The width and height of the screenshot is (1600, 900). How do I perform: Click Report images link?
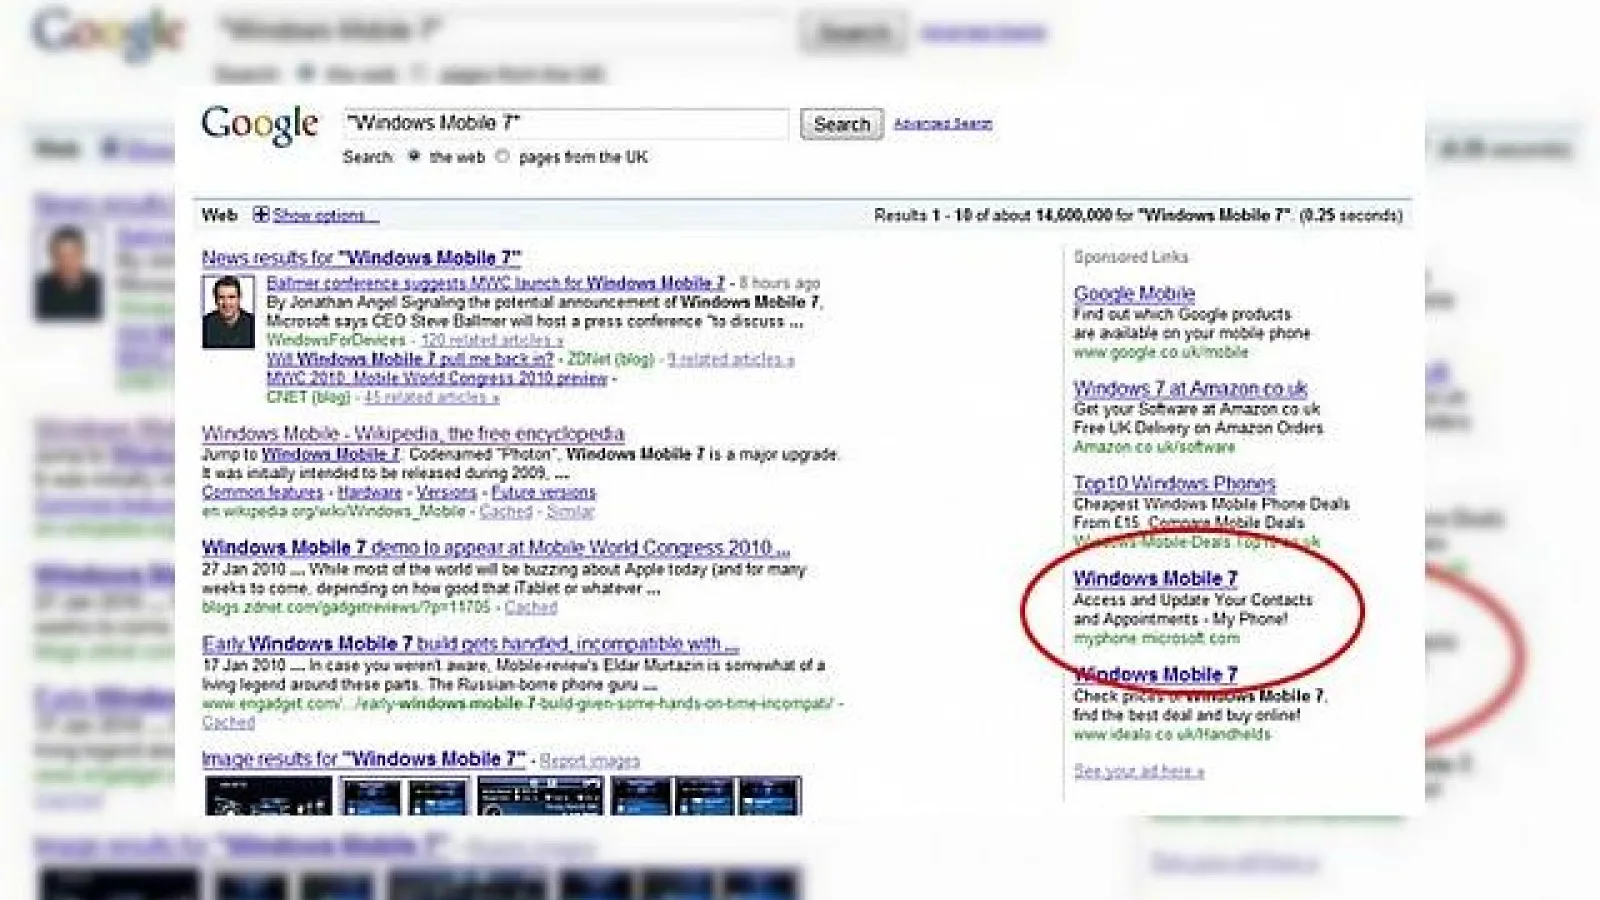point(589,761)
